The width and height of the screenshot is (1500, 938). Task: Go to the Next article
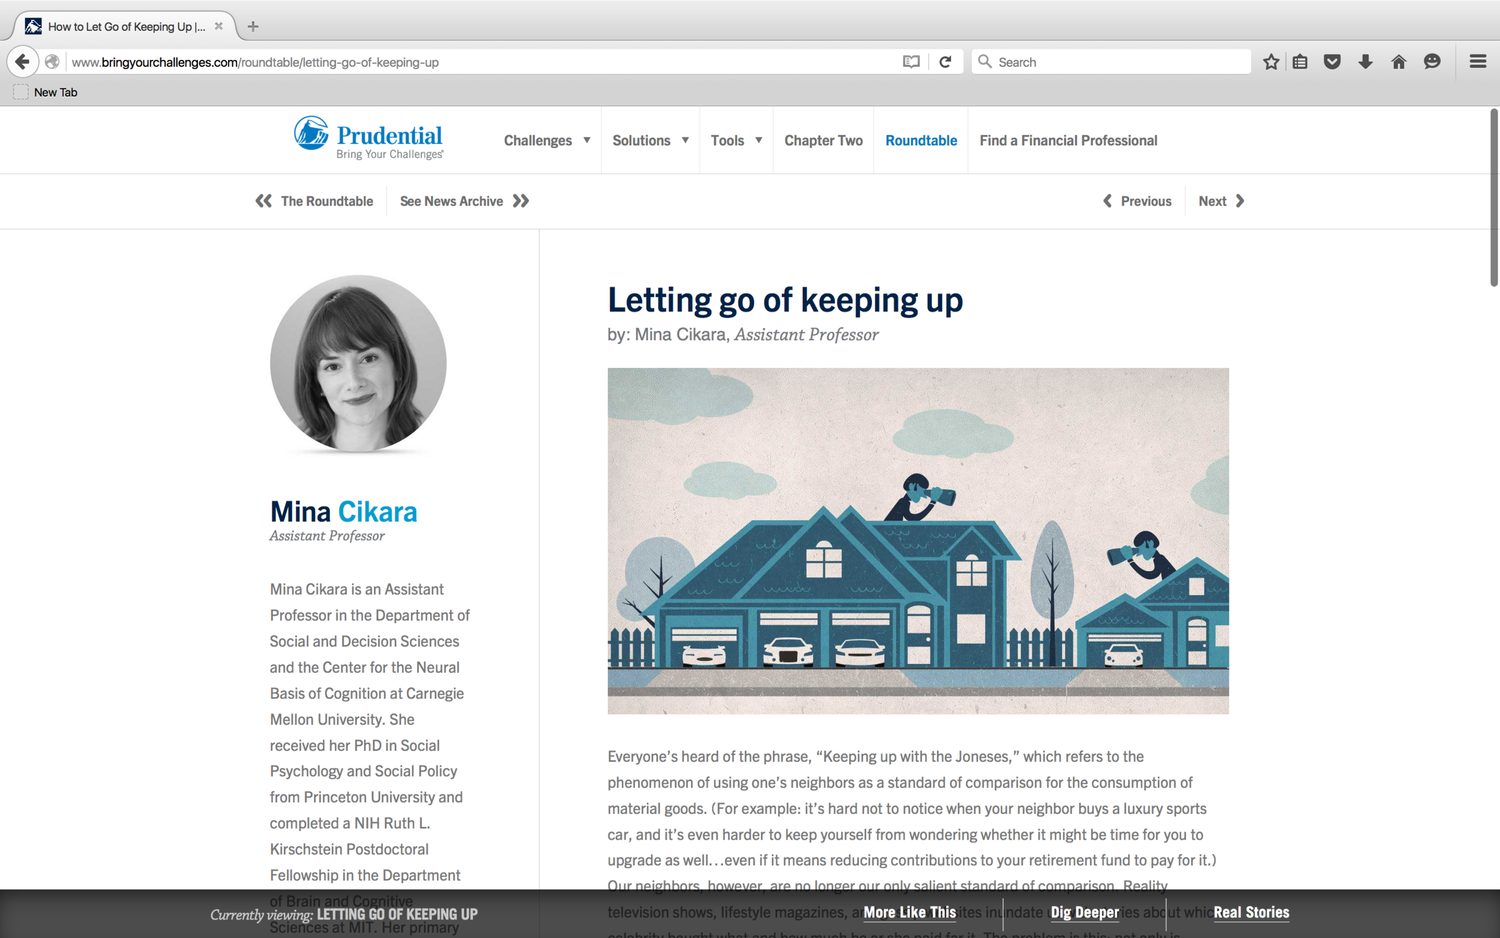[1221, 201]
